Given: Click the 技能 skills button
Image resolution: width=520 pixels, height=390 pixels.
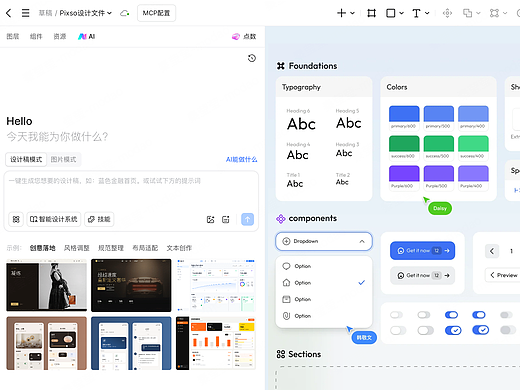Looking at the screenshot, I should (99, 219).
